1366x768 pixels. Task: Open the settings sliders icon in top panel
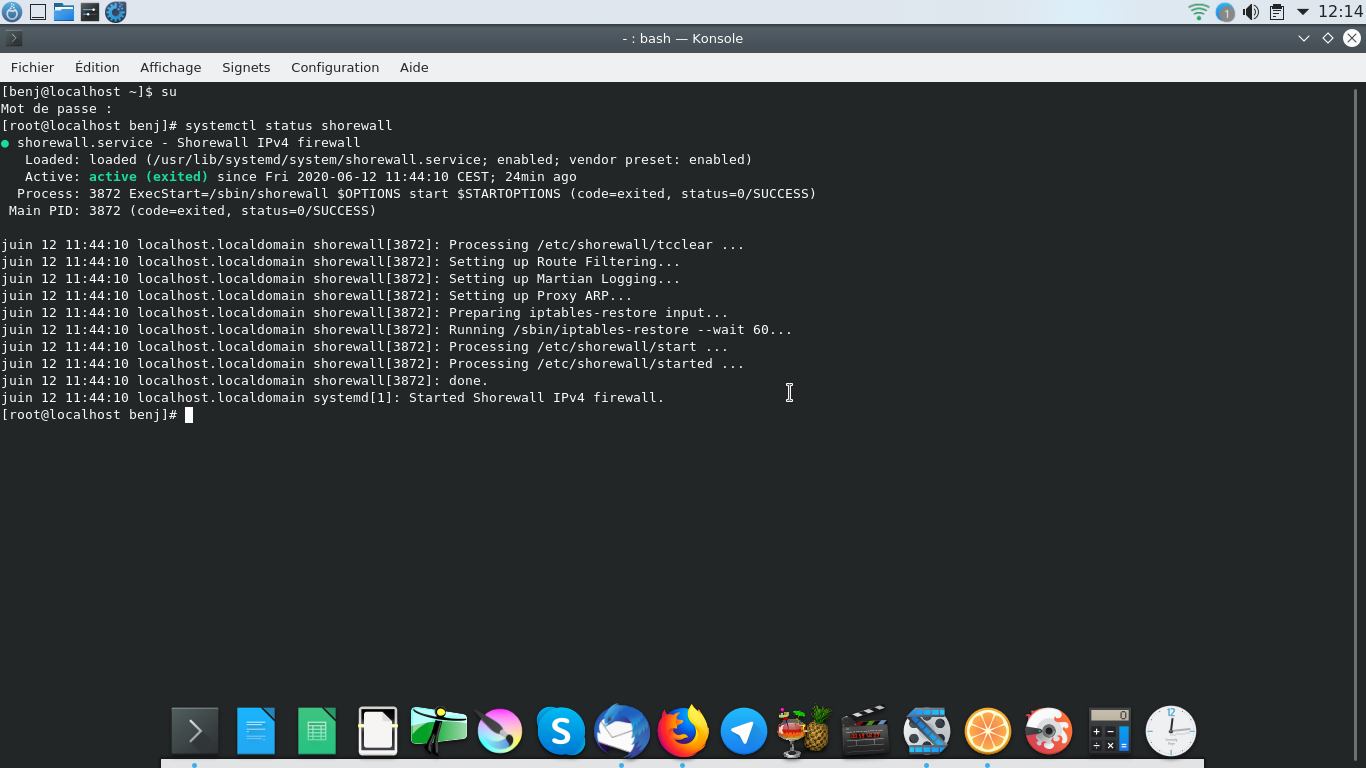click(x=89, y=12)
